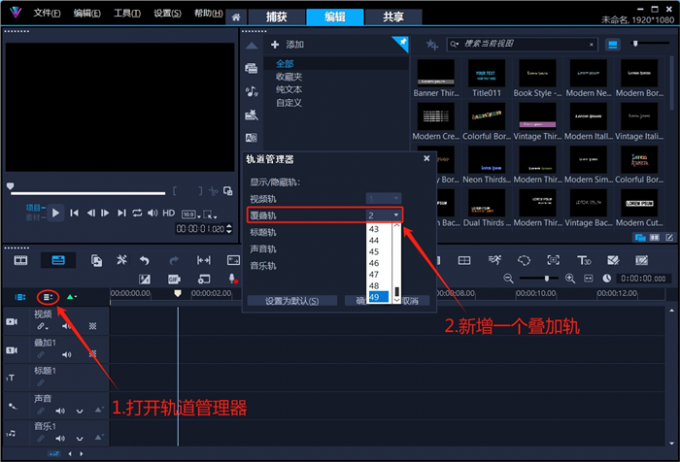This screenshot has width=680, height=462.
Task: Open the 设置 menu
Action: point(167,13)
